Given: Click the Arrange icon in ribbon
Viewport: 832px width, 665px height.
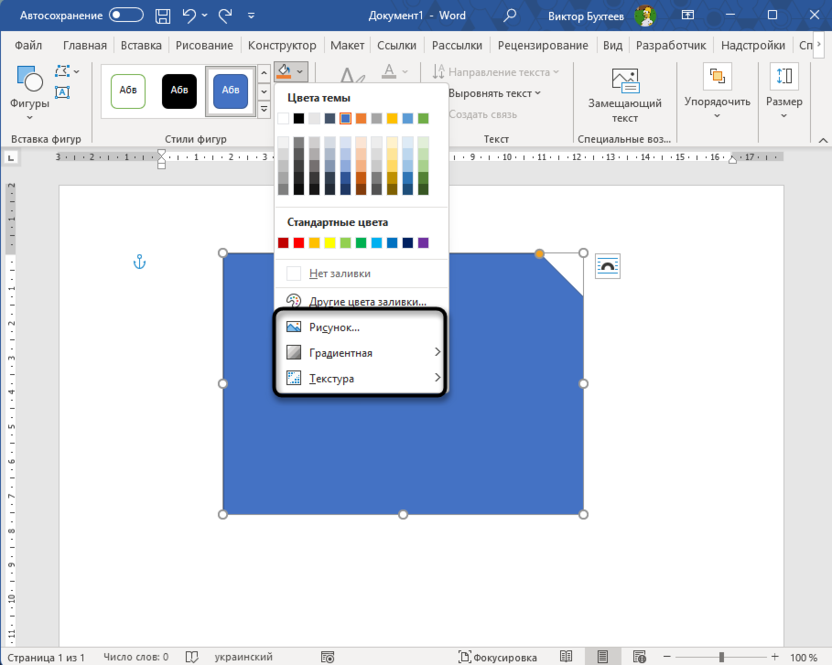Looking at the screenshot, I should (x=717, y=77).
